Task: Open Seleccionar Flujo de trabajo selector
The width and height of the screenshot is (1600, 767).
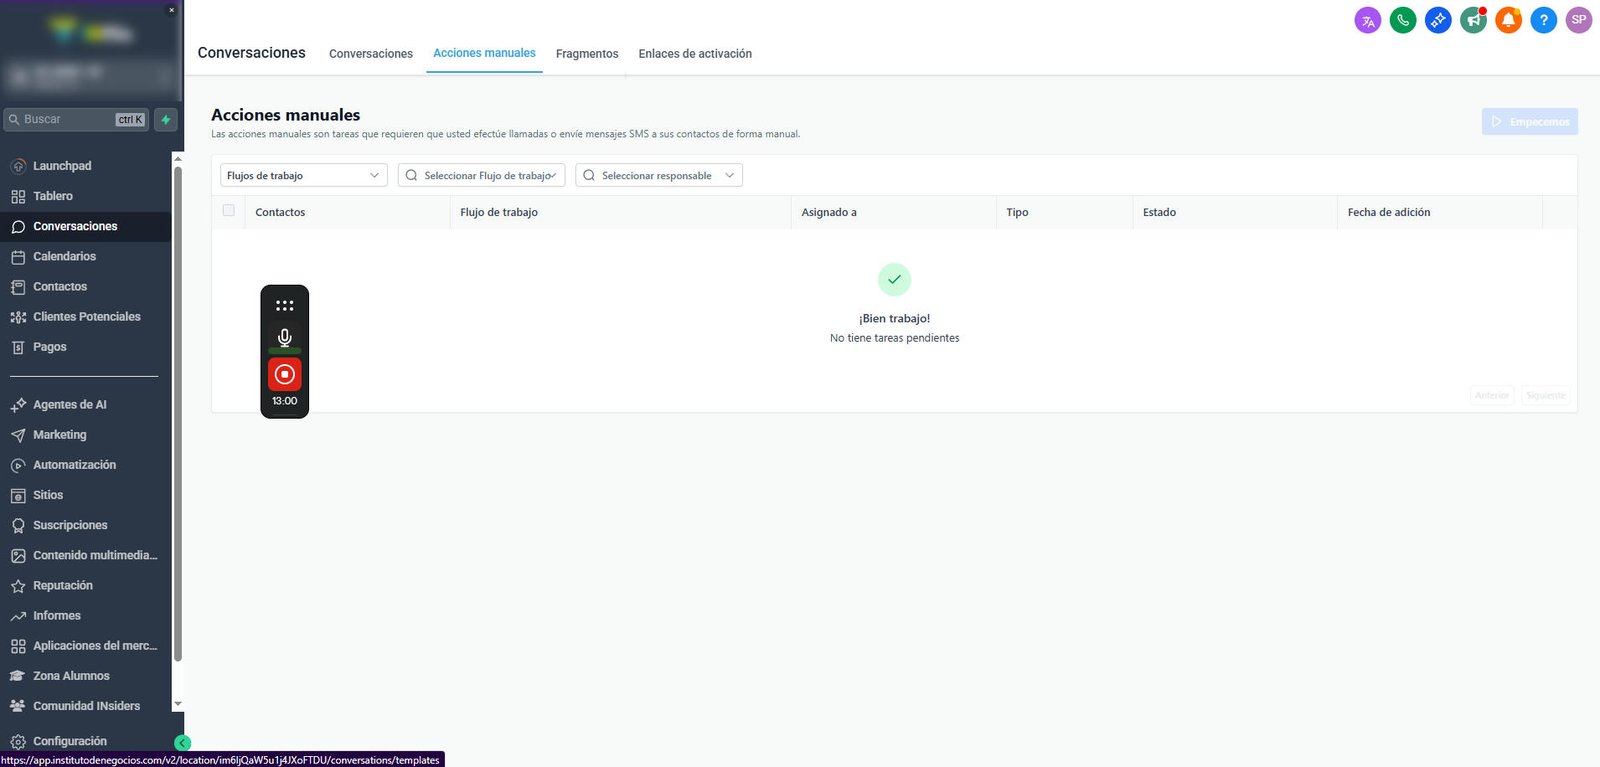Action: 482,175
